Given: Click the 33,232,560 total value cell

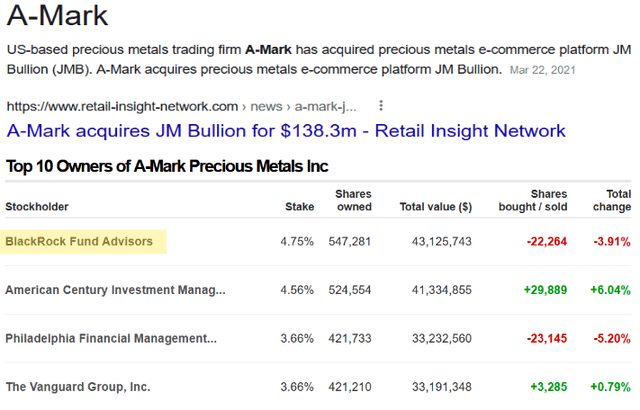Looking at the screenshot, I should coord(442,339).
